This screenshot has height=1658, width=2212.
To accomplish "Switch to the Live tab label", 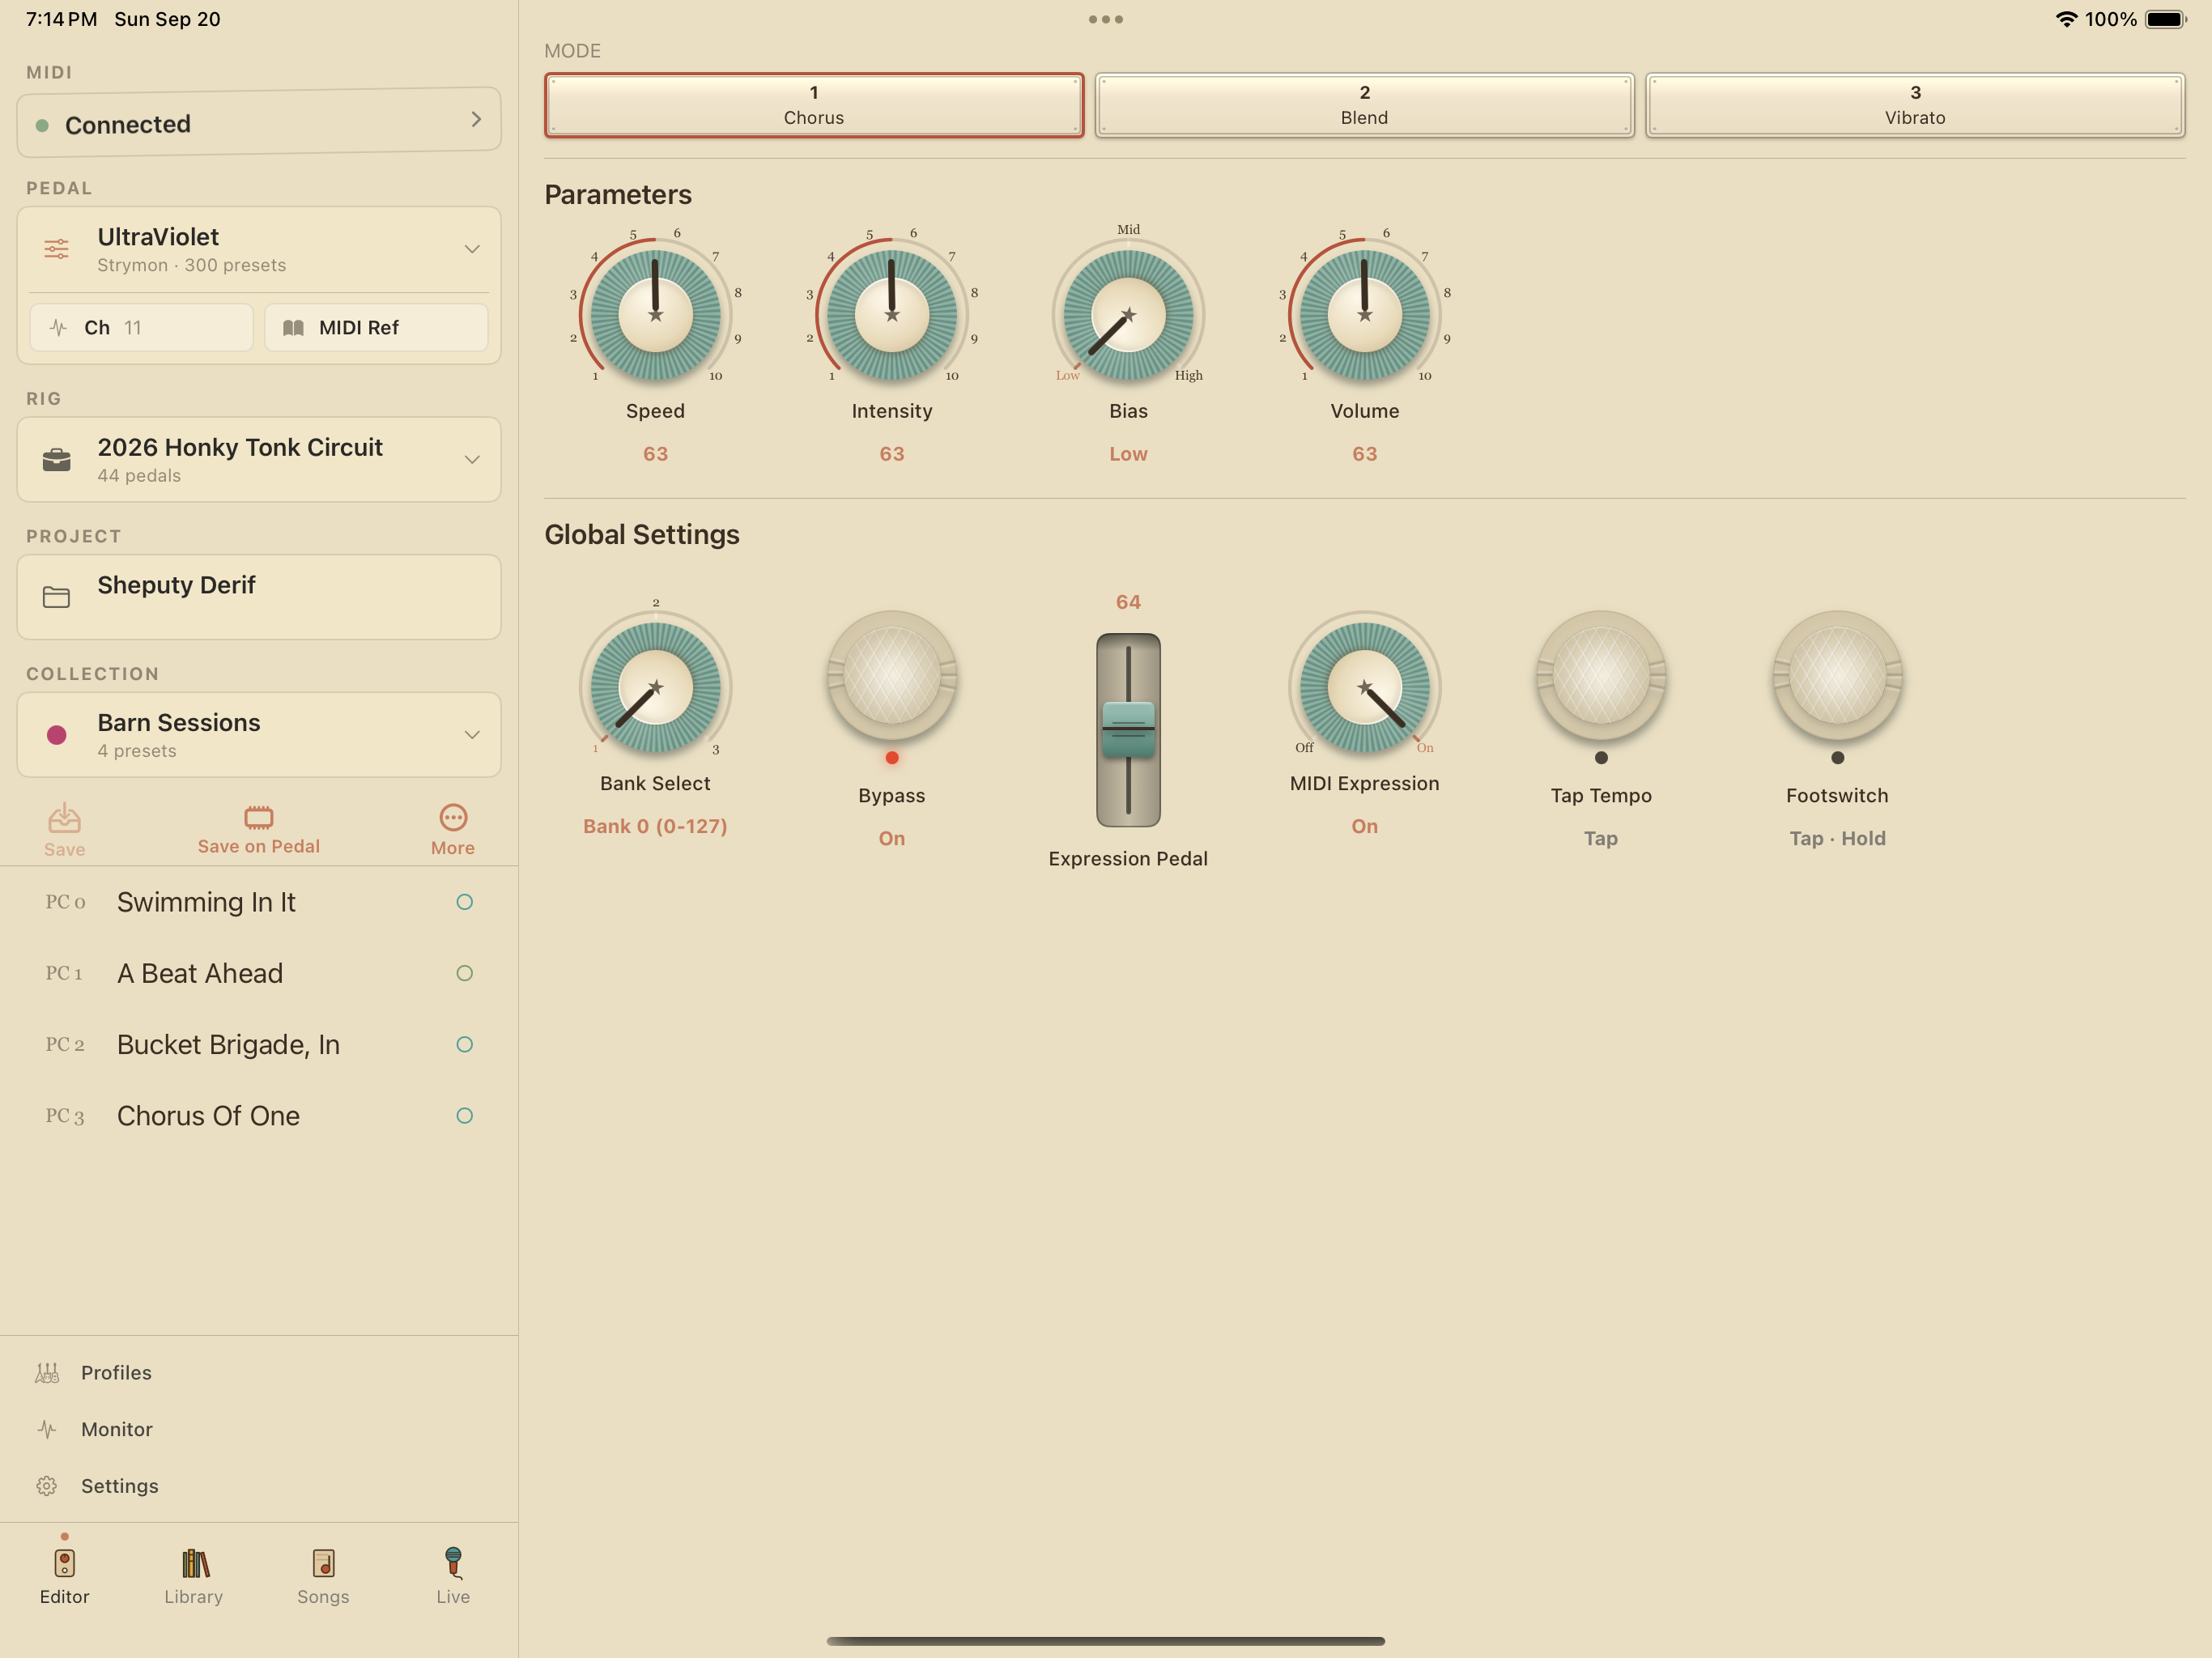I will (x=453, y=1597).
